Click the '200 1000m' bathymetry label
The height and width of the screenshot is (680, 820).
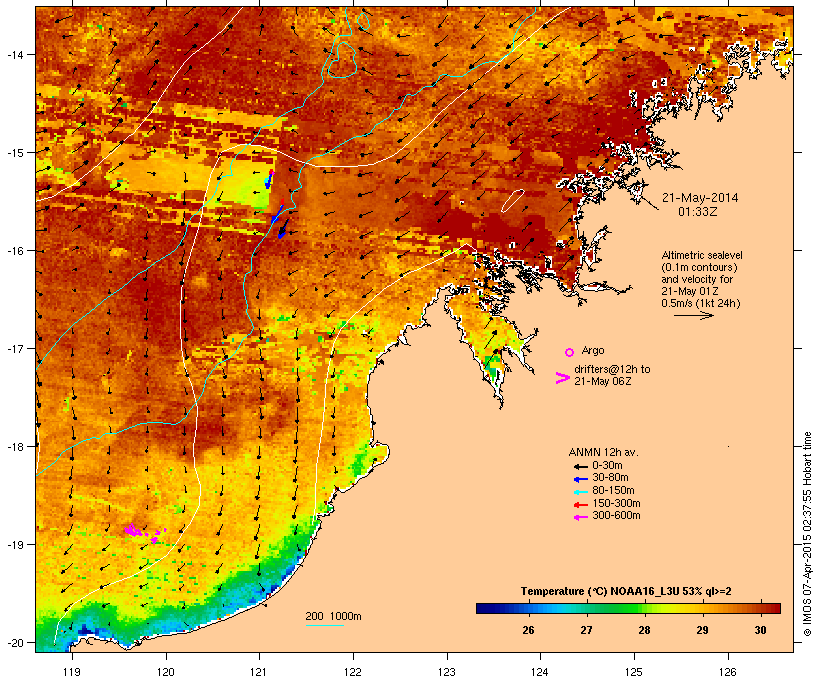click(x=333, y=616)
